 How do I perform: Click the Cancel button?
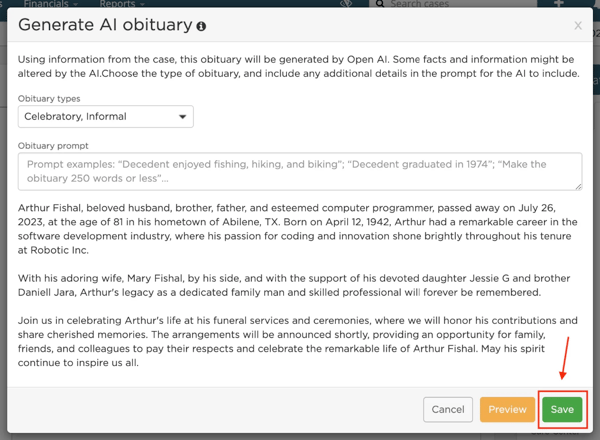click(448, 410)
